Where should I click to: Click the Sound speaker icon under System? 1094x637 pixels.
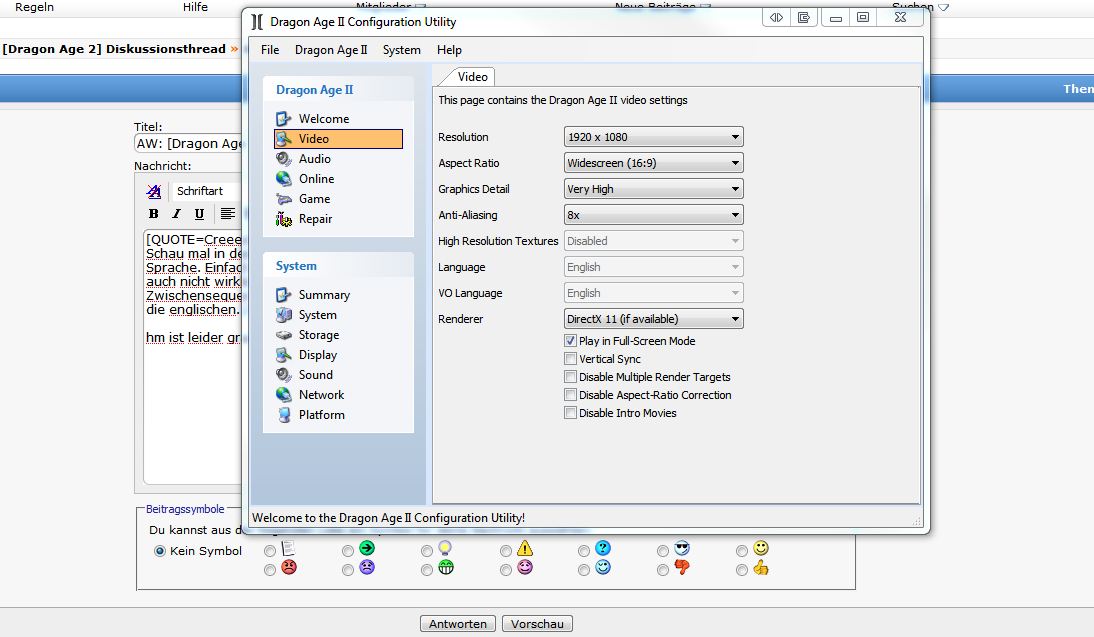coord(283,375)
